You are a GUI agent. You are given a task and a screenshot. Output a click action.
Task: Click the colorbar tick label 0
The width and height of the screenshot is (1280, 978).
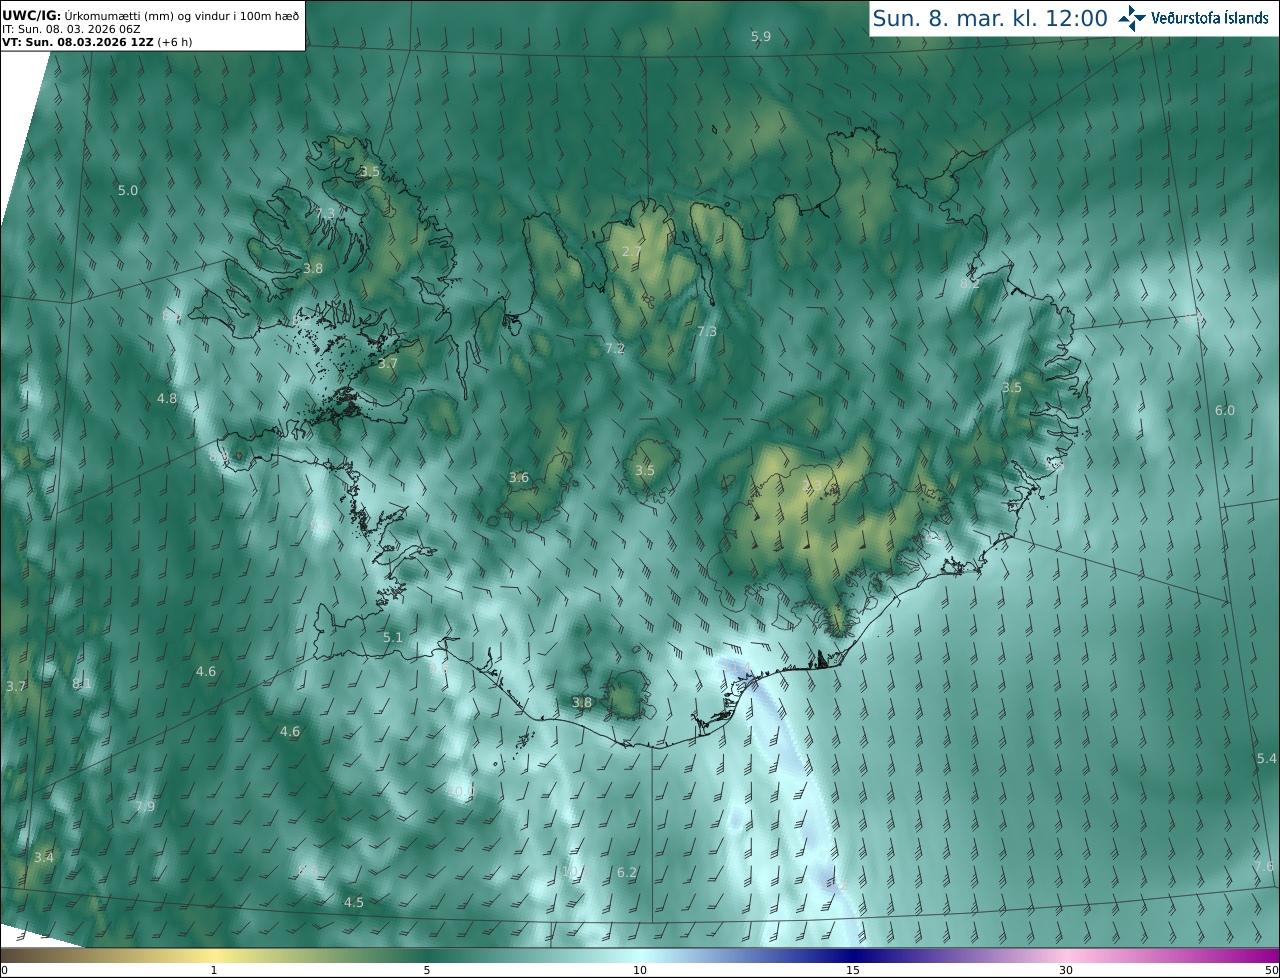click(x=4, y=970)
